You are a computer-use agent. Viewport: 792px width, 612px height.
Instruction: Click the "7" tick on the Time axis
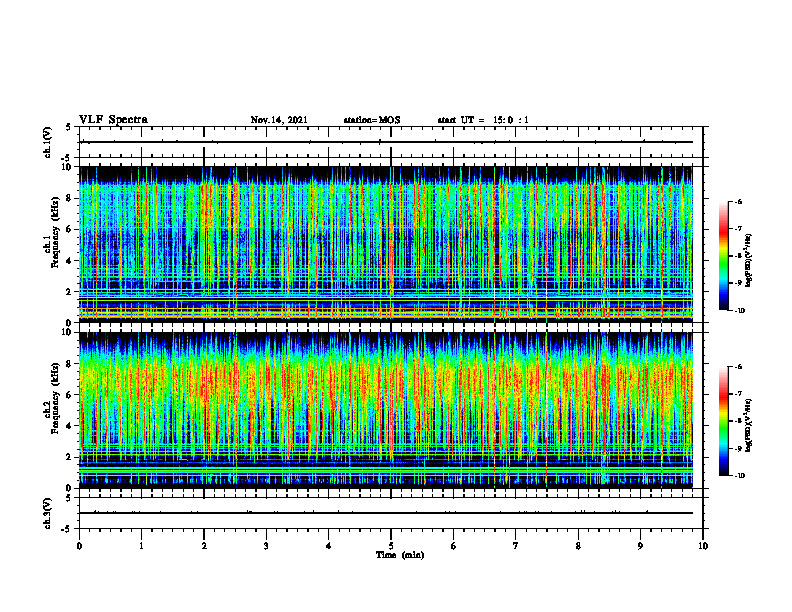(x=516, y=546)
